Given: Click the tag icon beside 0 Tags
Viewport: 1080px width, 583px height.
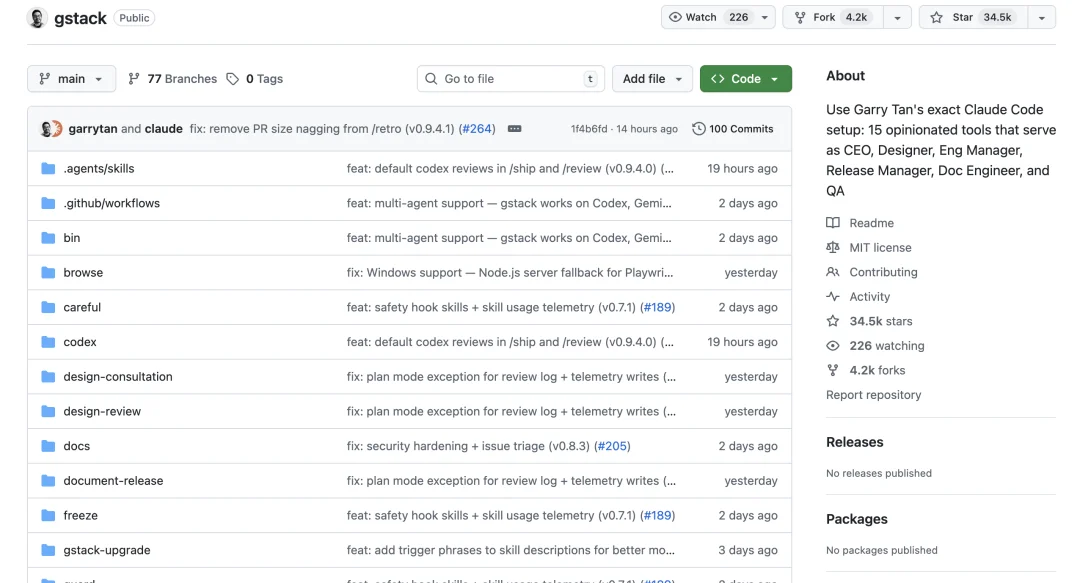Looking at the screenshot, I should point(233,79).
